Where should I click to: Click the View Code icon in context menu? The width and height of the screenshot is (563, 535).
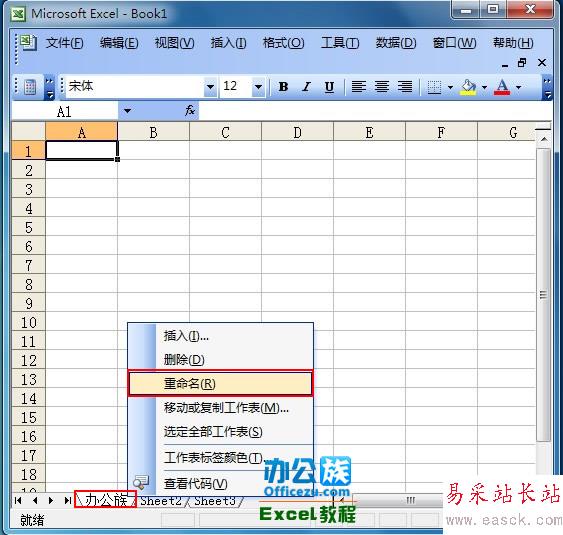click(141, 482)
